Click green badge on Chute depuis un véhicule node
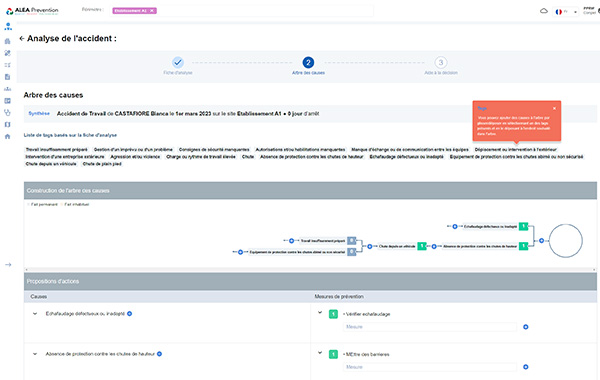 coord(422,246)
